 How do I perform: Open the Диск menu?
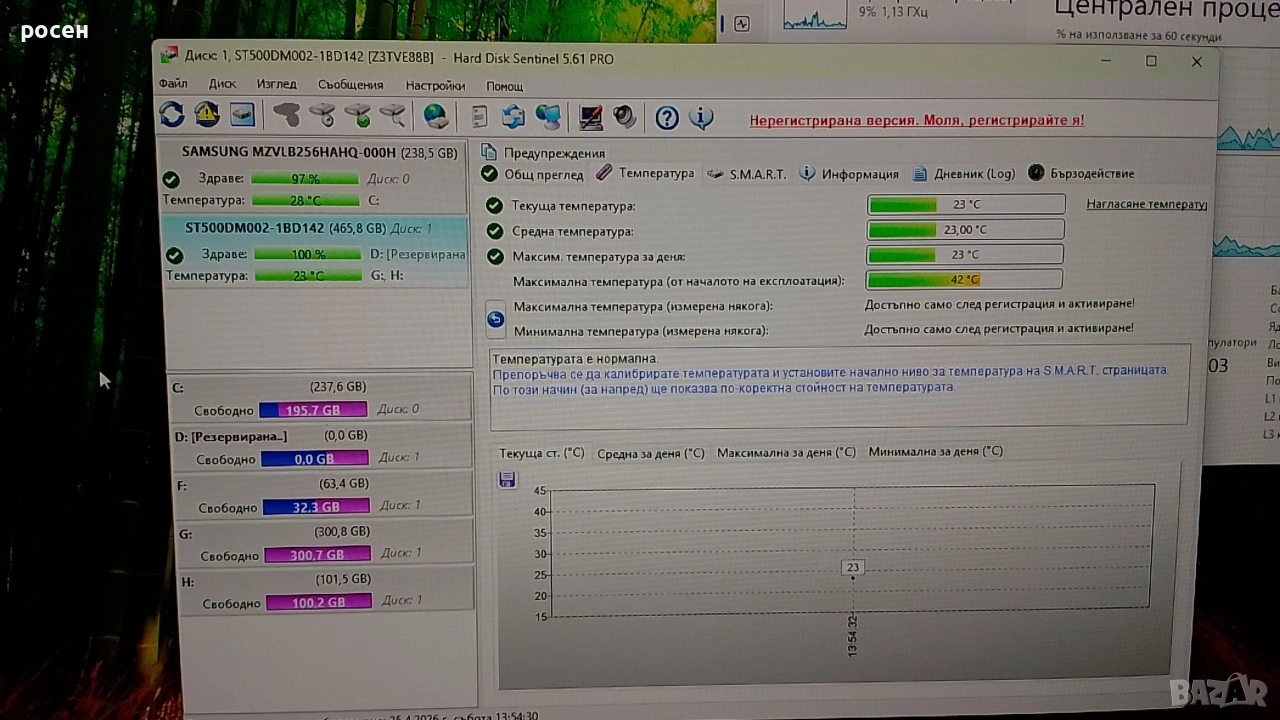coord(222,85)
